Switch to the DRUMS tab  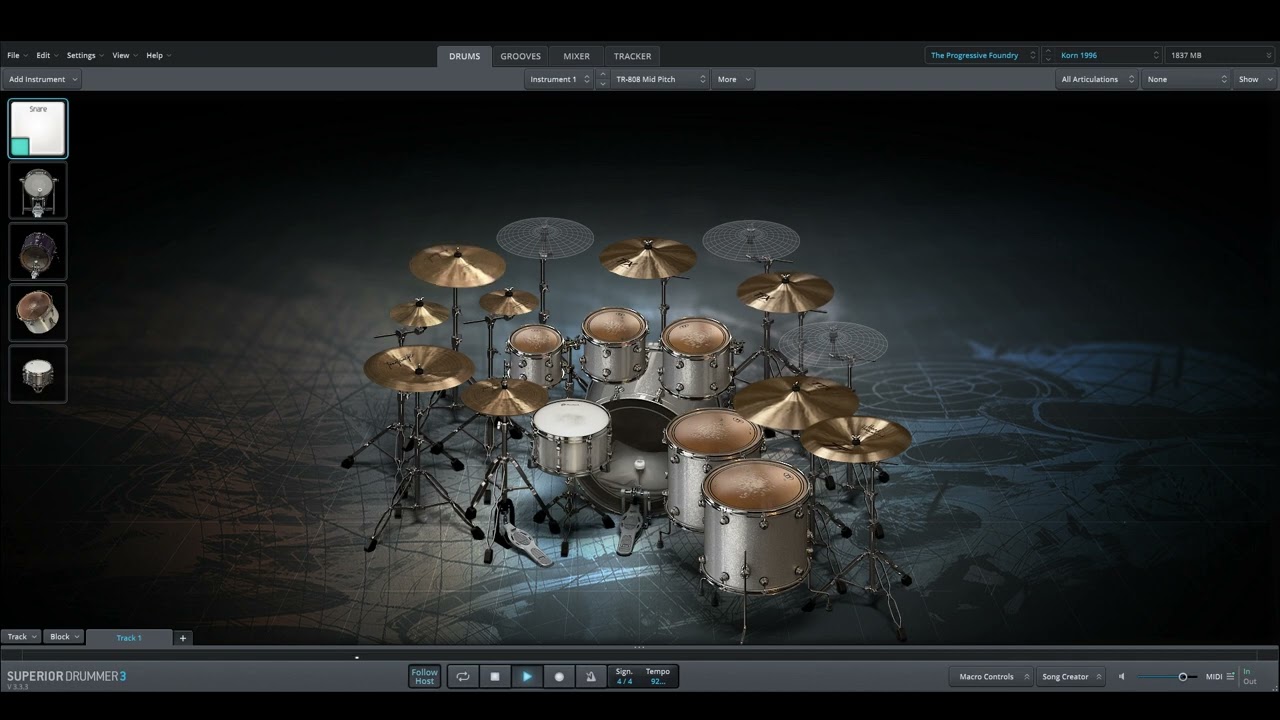click(464, 56)
